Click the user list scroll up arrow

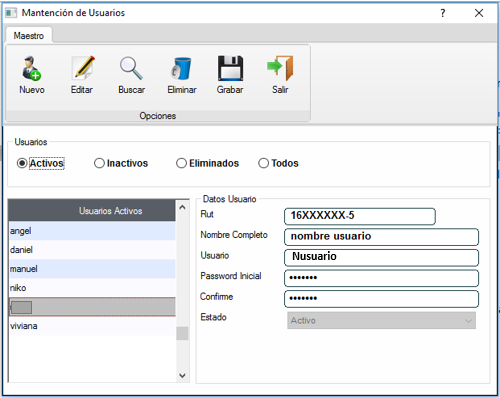click(x=182, y=207)
